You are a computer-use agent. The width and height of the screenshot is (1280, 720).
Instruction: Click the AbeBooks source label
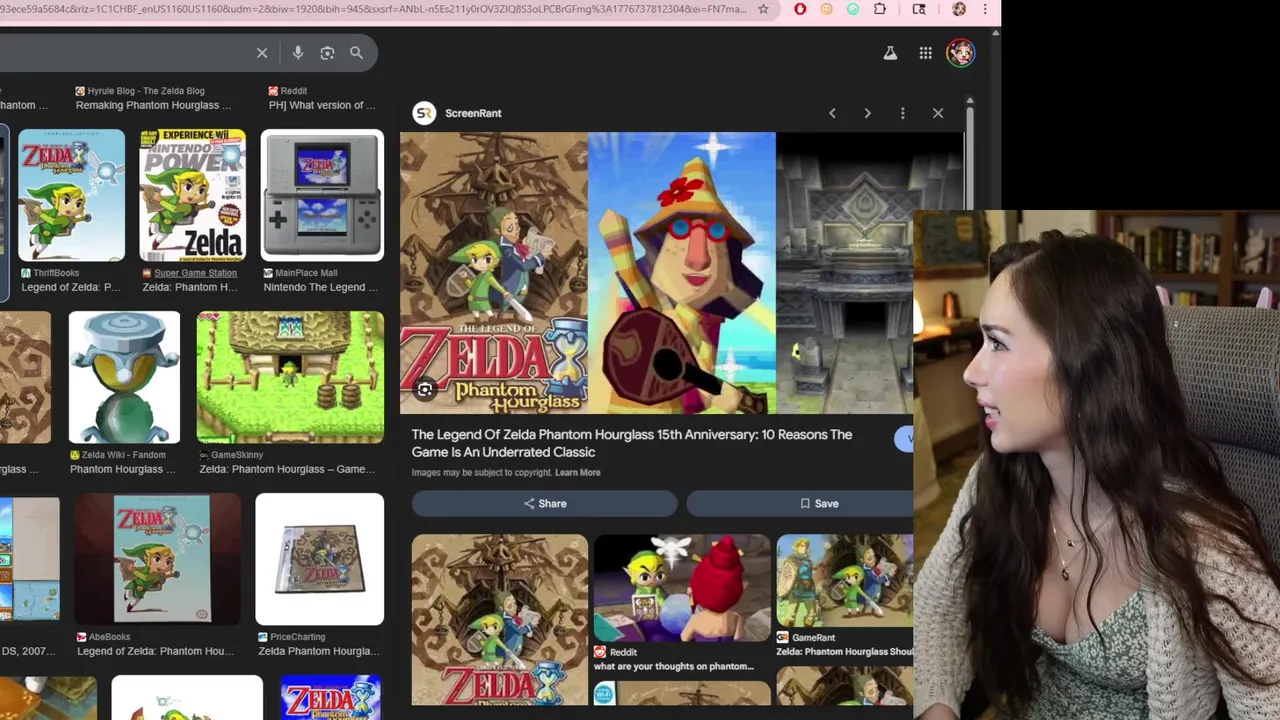pos(111,637)
